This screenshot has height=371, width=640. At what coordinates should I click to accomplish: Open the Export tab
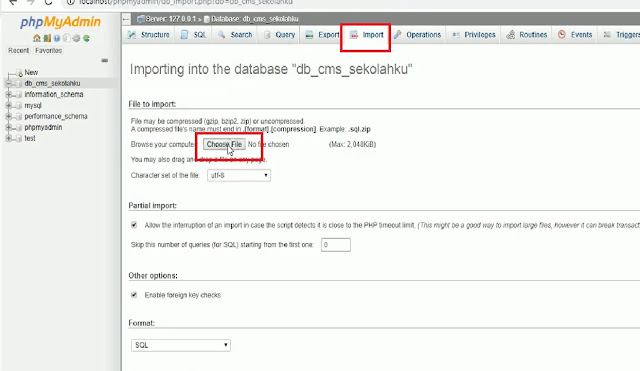pyautogui.click(x=322, y=35)
